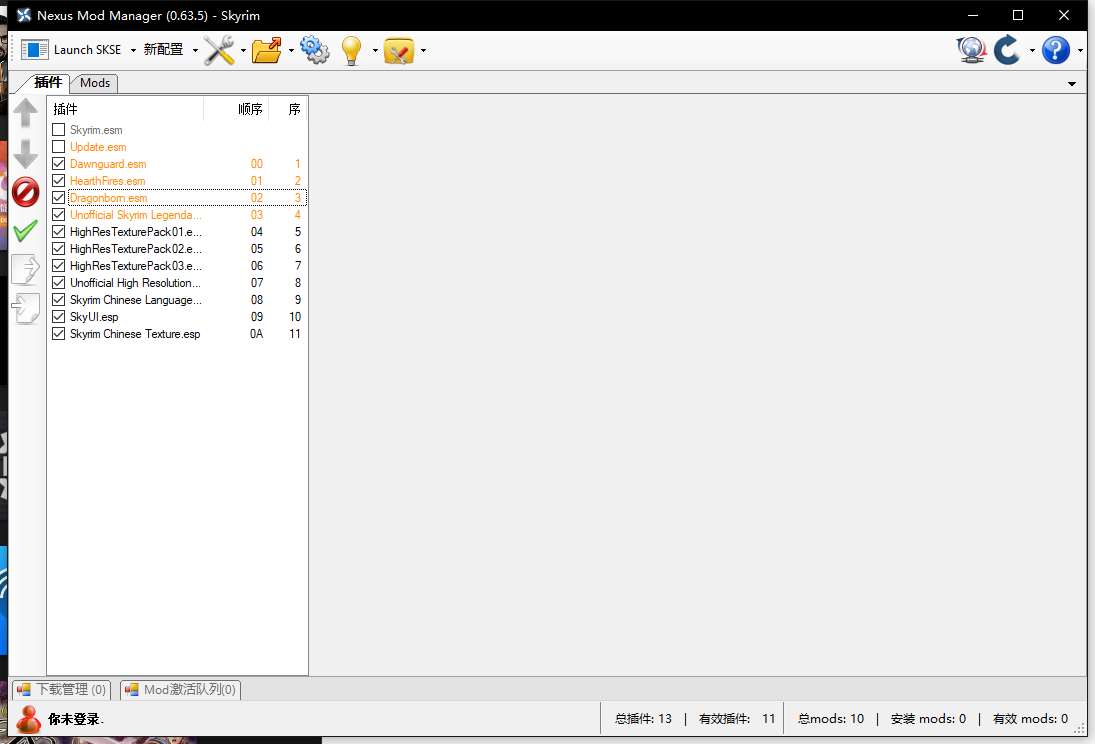Expand the help icon dropdown arrow
The height and width of the screenshot is (744, 1095).
[x=1080, y=50]
